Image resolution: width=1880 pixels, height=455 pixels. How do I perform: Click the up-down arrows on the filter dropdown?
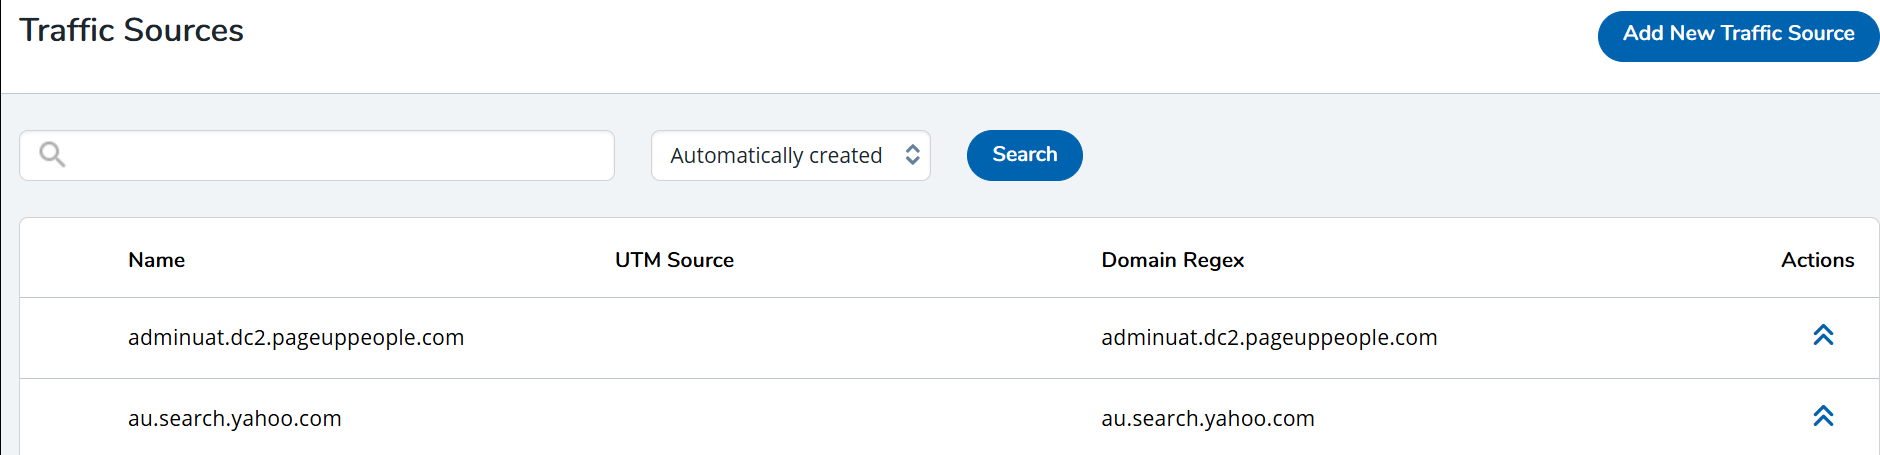[912, 155]
